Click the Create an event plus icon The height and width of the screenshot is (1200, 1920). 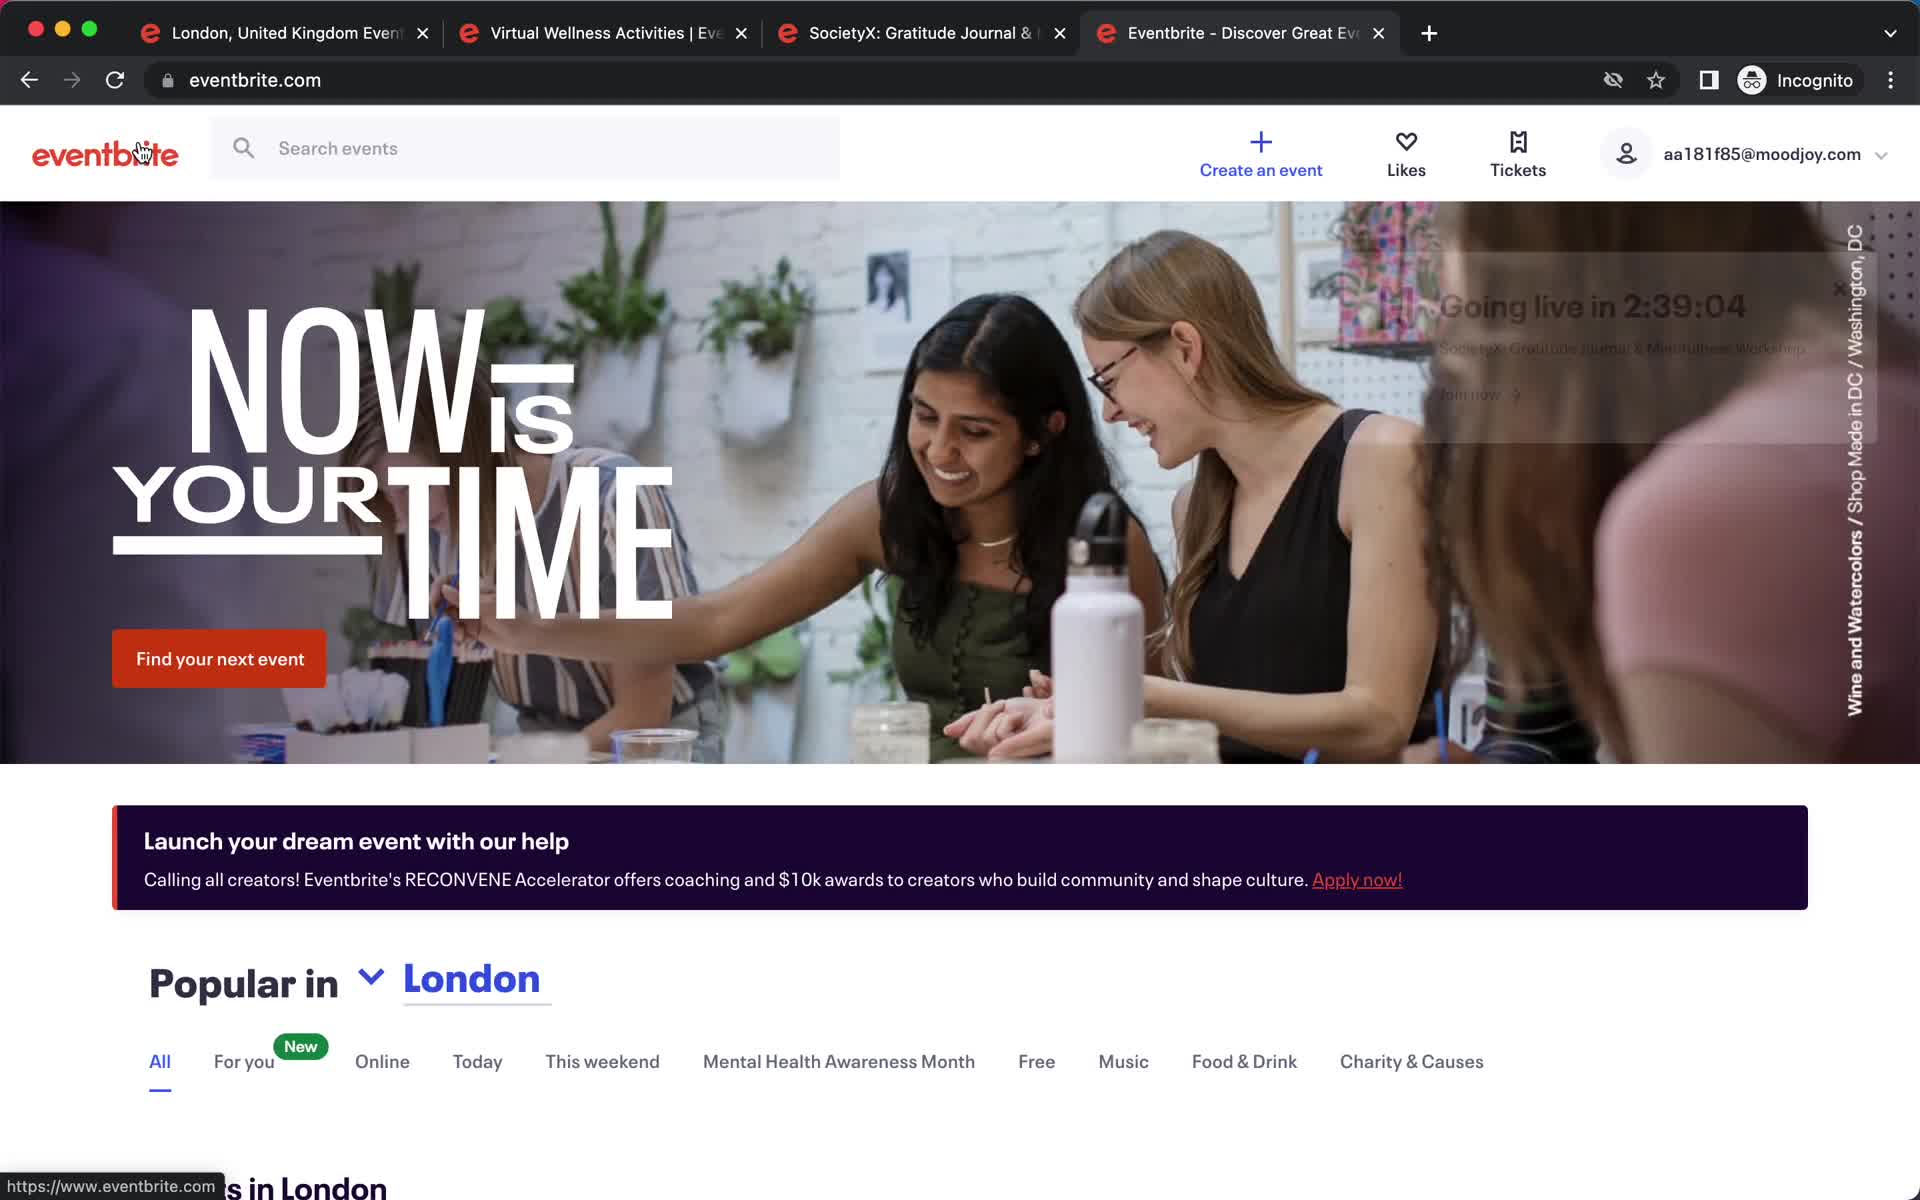[x=1261, y=140]
